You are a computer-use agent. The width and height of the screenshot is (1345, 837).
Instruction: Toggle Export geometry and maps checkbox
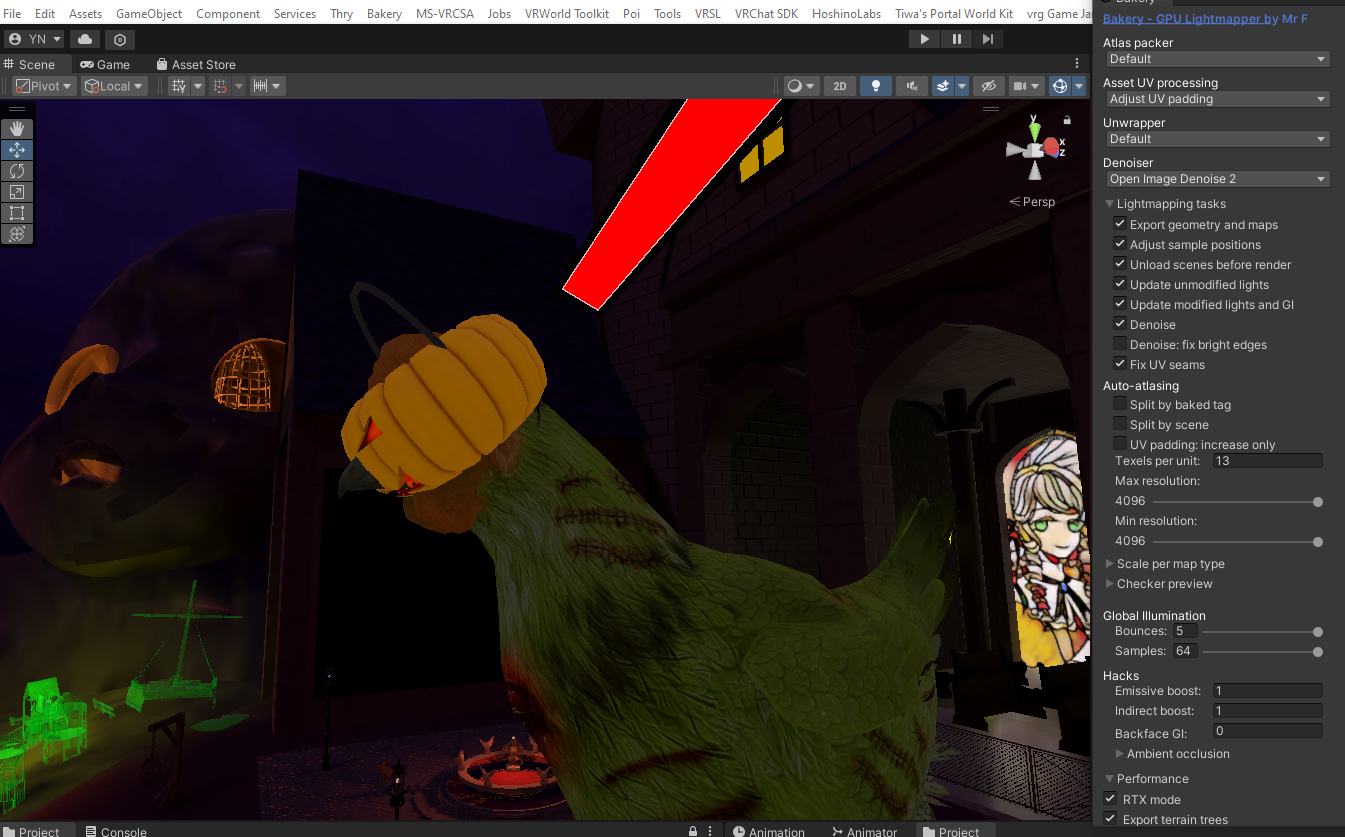click(1120, 224)
